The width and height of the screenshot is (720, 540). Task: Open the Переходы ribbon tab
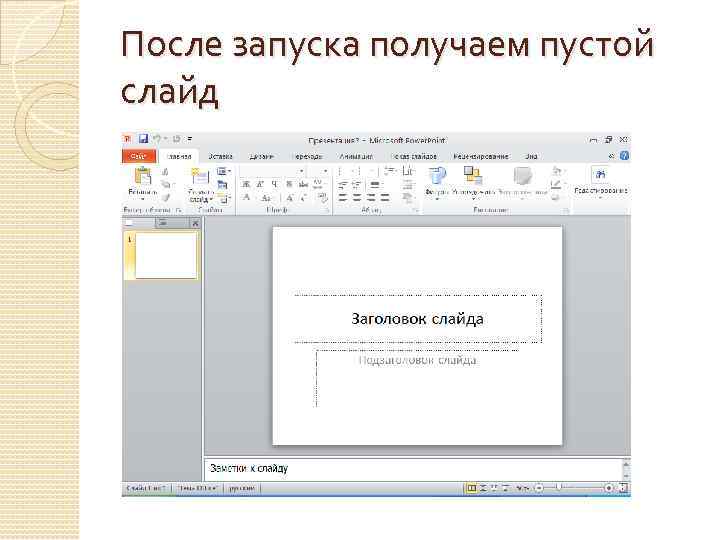[x=307, y=156]
